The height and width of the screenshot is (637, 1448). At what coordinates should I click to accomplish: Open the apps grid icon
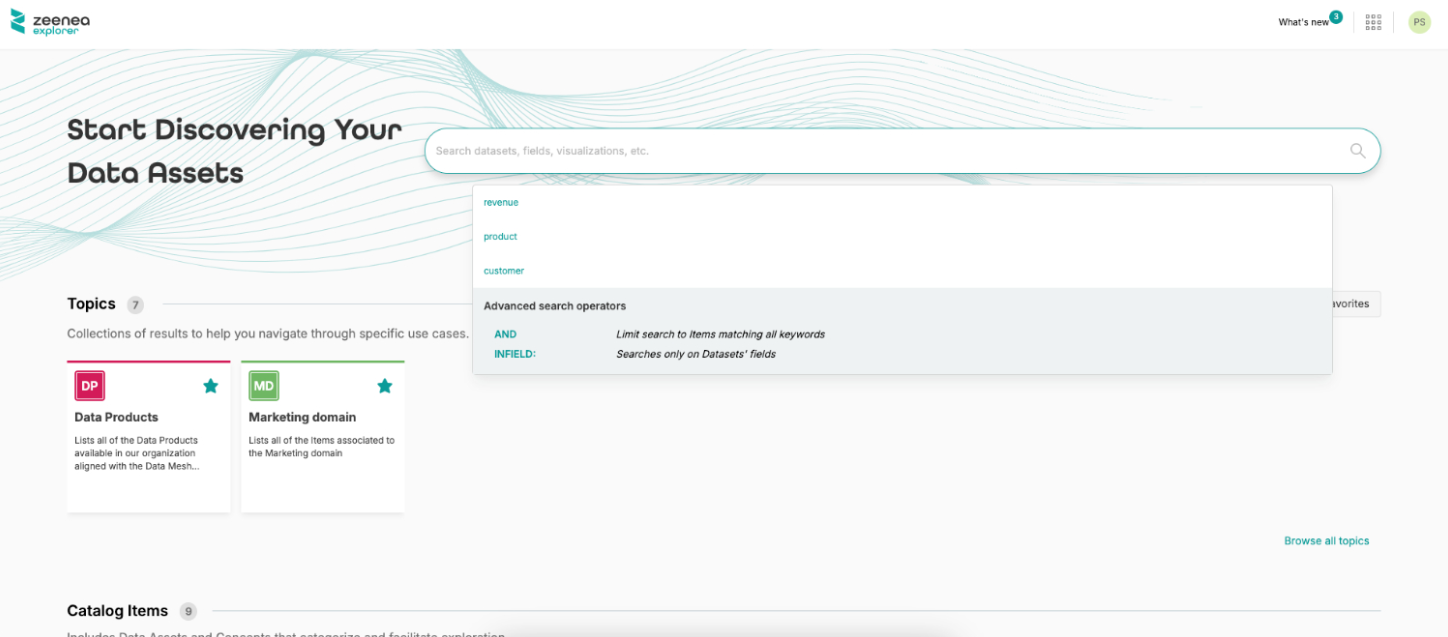1373,22
